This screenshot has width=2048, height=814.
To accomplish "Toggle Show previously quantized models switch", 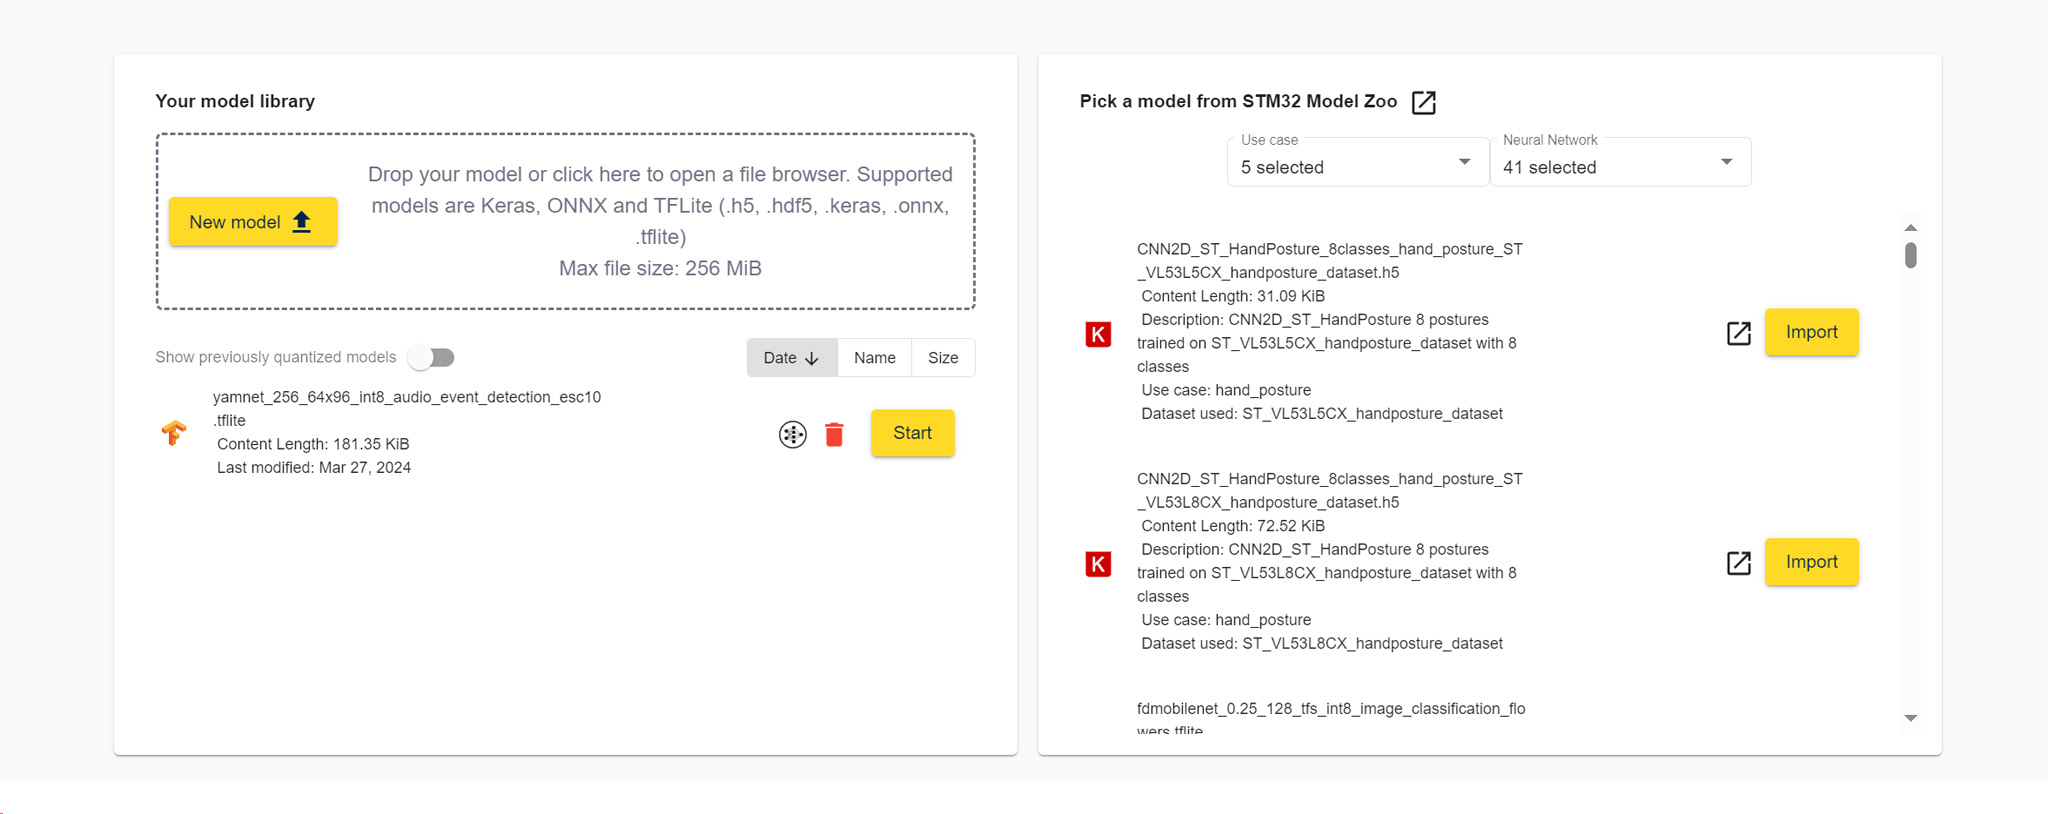I will pyautogui.click(x=432, y=357).
